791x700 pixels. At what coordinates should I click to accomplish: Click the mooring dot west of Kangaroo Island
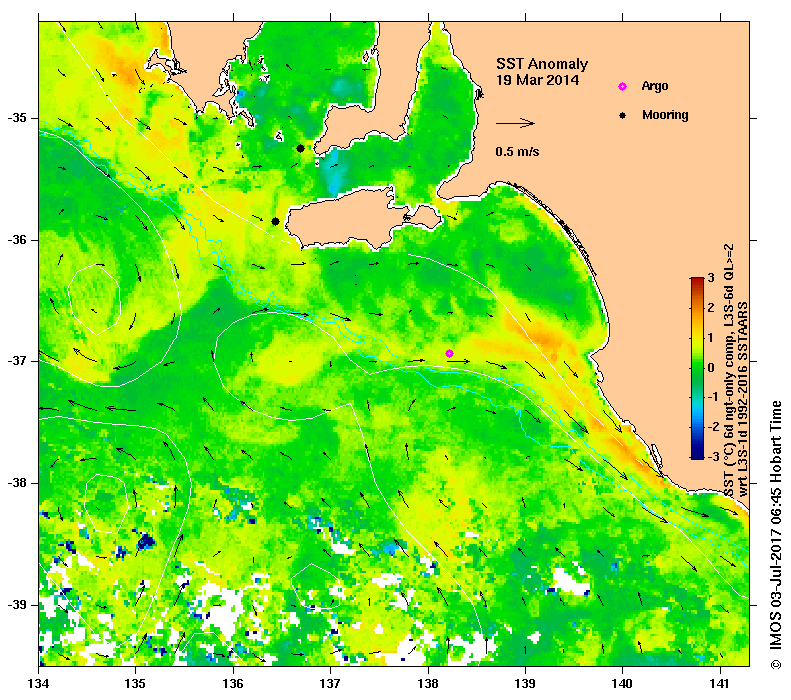click(x=275, y=221)
